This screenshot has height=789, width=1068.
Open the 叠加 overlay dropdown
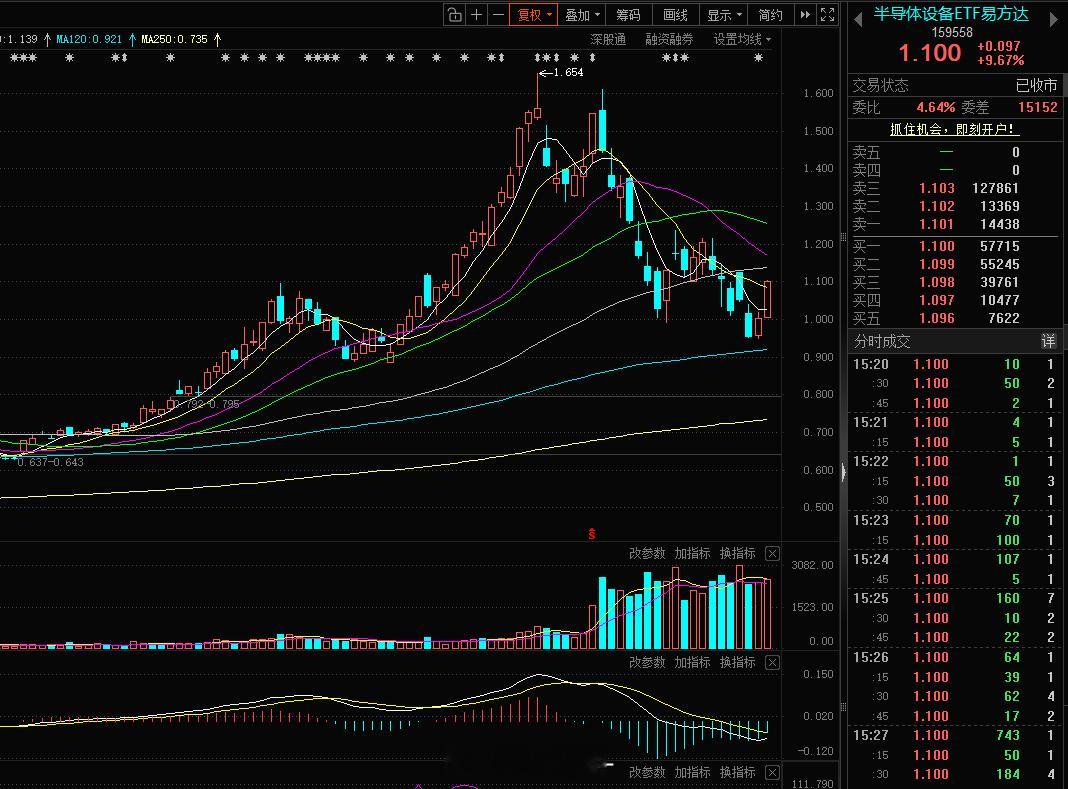(x=582, y=14)
